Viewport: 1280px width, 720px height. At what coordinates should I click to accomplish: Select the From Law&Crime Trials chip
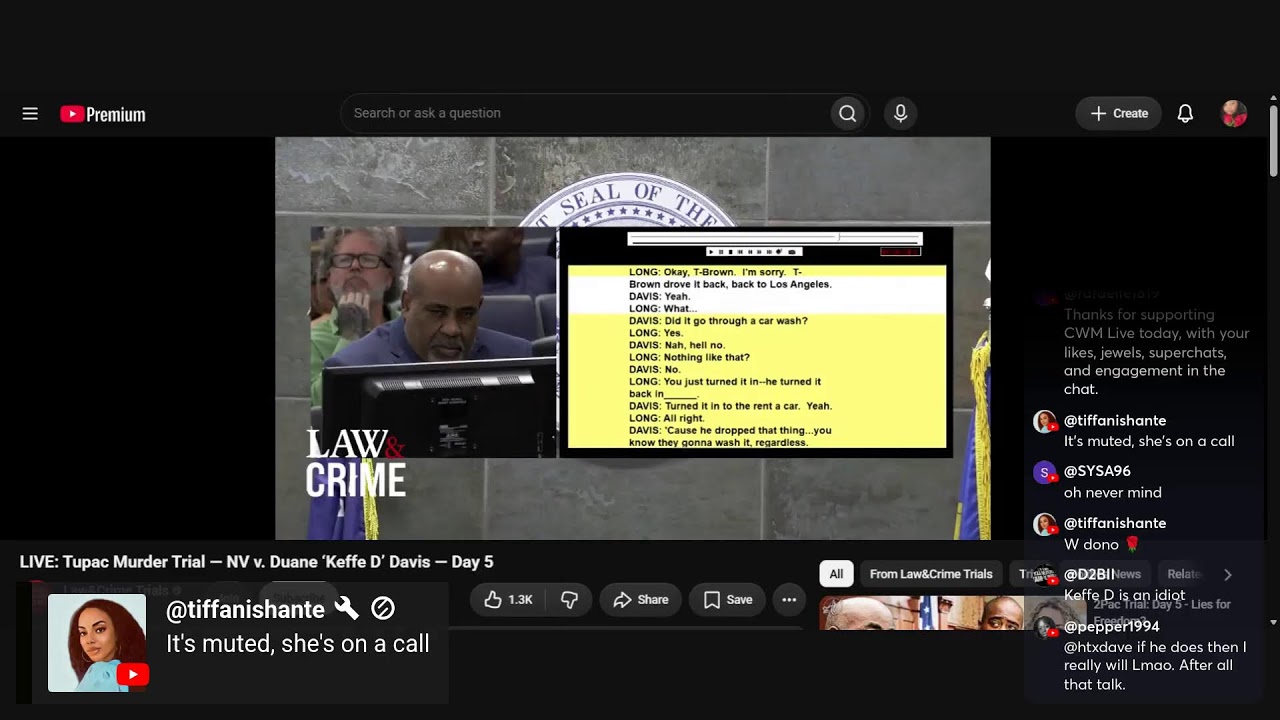click(931, 574)
